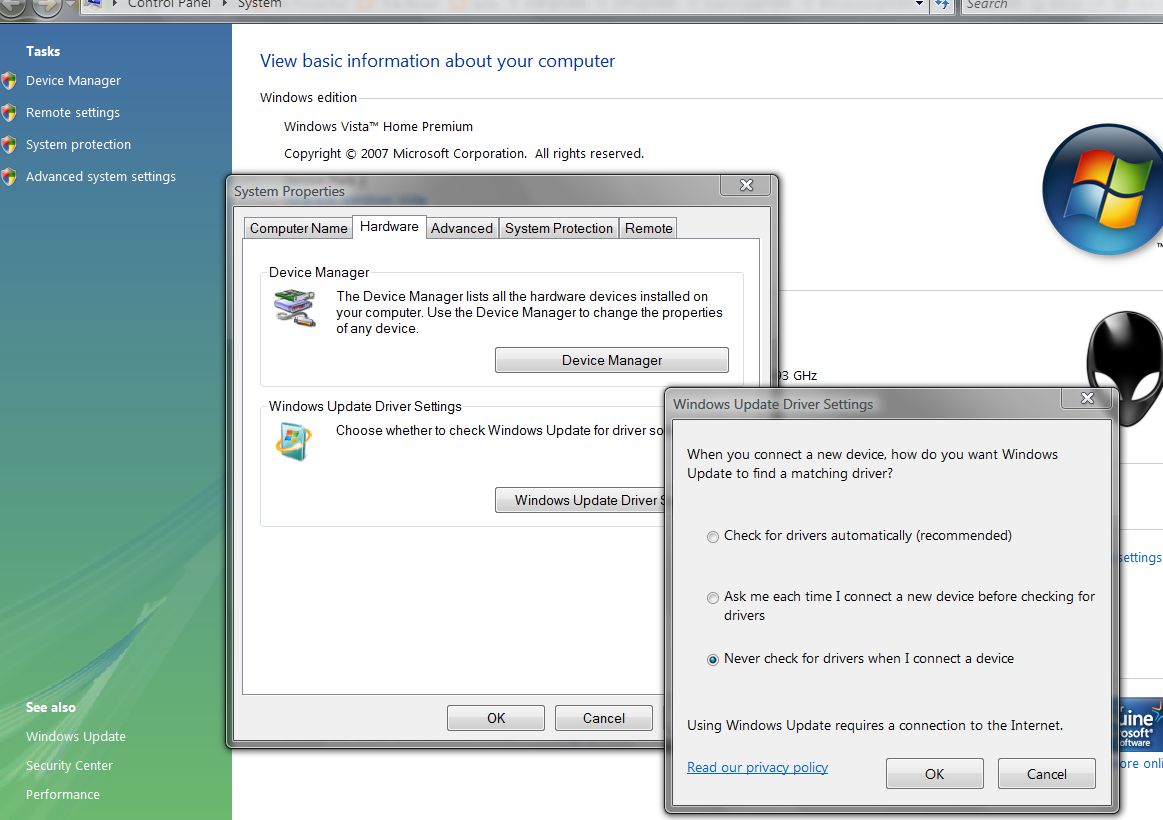The image size is (1163, 820).
Task: Open Security Center under See also
Action: tap(69, 765)
